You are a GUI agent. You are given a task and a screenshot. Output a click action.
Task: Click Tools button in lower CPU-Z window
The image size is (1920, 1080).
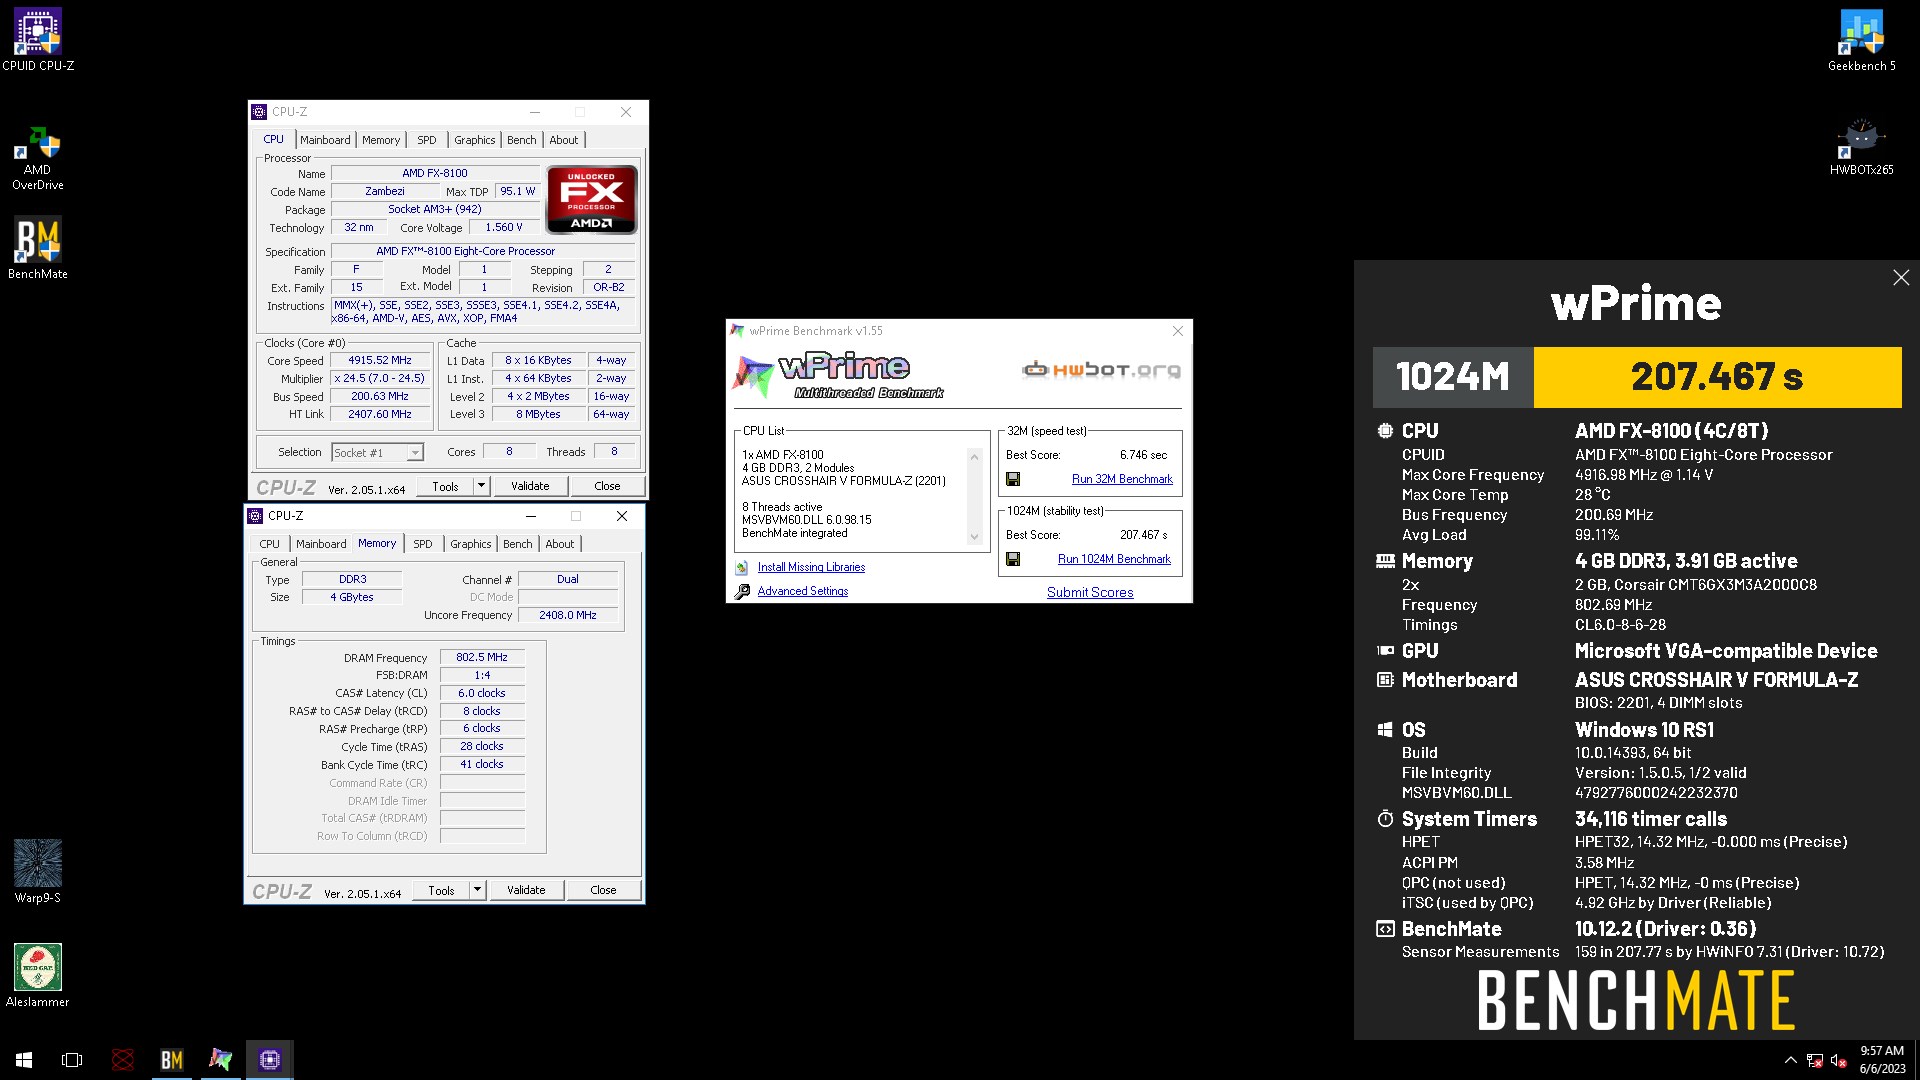pyautogui.click(x=441, y=890)
